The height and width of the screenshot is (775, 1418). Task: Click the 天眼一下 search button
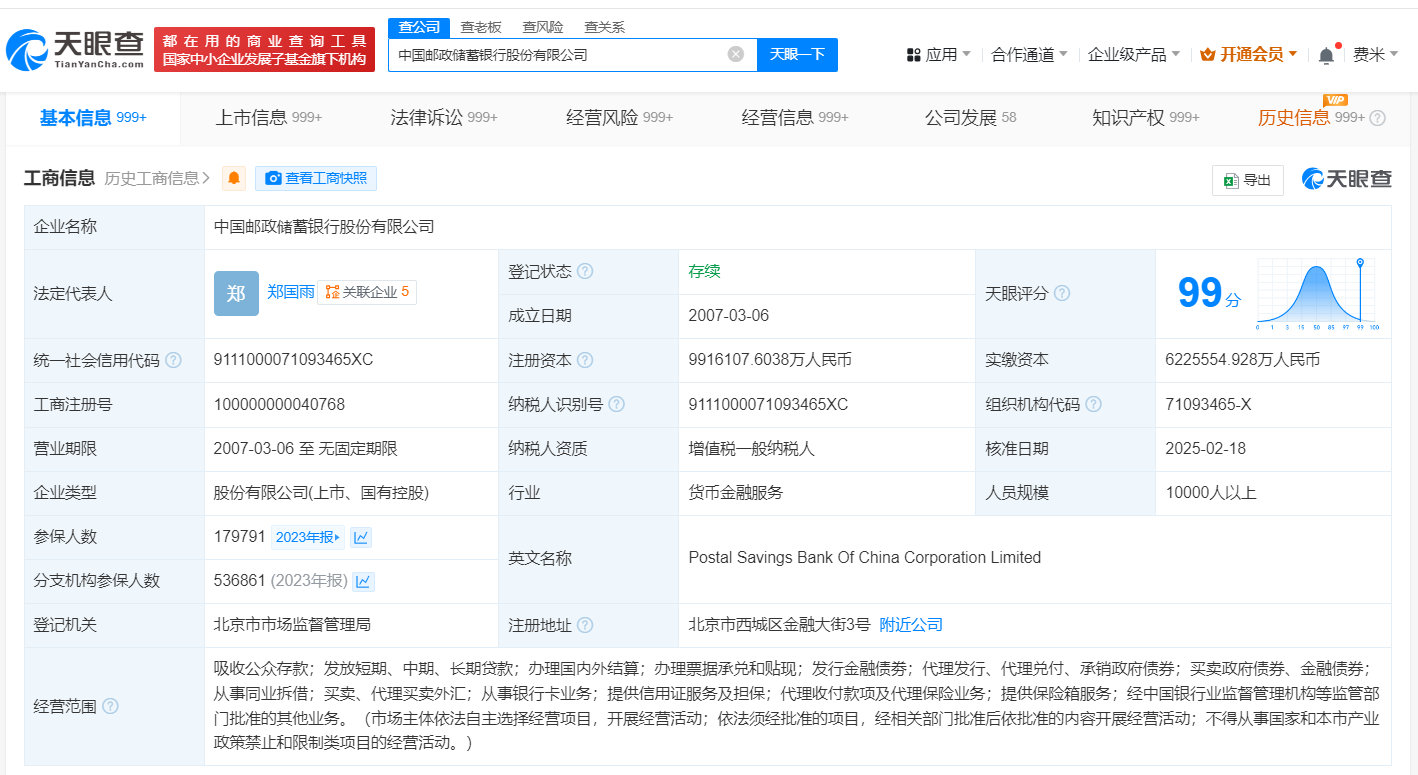[797, 54]
